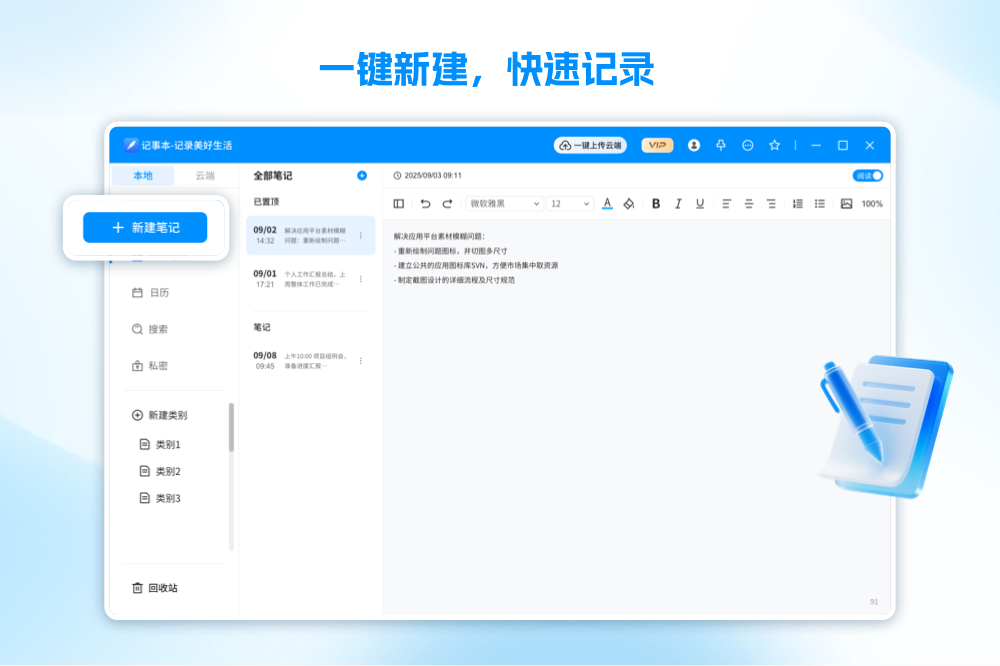Image resolution: width=1000 pixels, height=666 pixels.
Task: Open the feedback message bubble icon
Action: point(747,145)
